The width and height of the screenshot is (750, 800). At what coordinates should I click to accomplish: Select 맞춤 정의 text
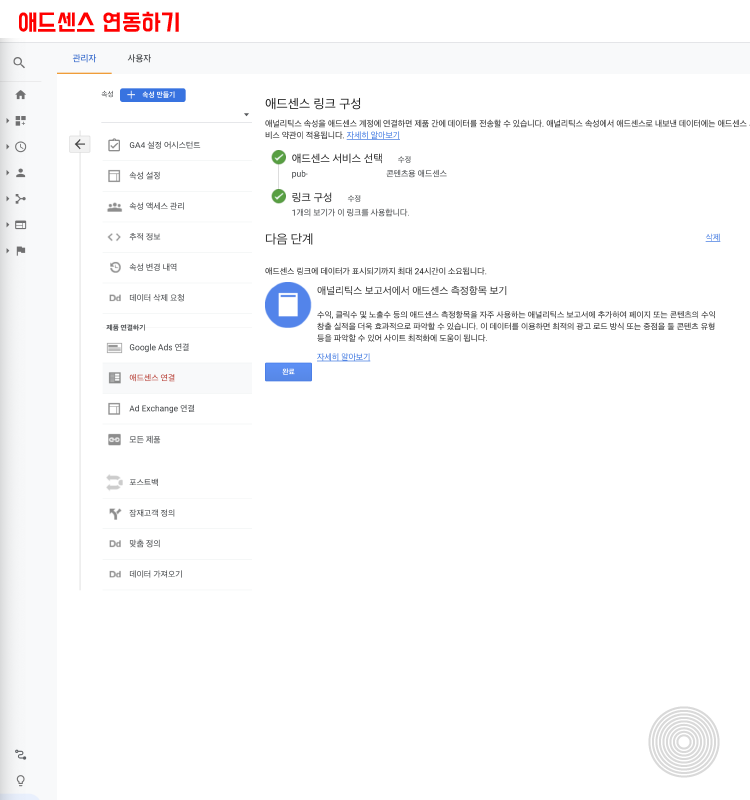[x=145, y=544]
